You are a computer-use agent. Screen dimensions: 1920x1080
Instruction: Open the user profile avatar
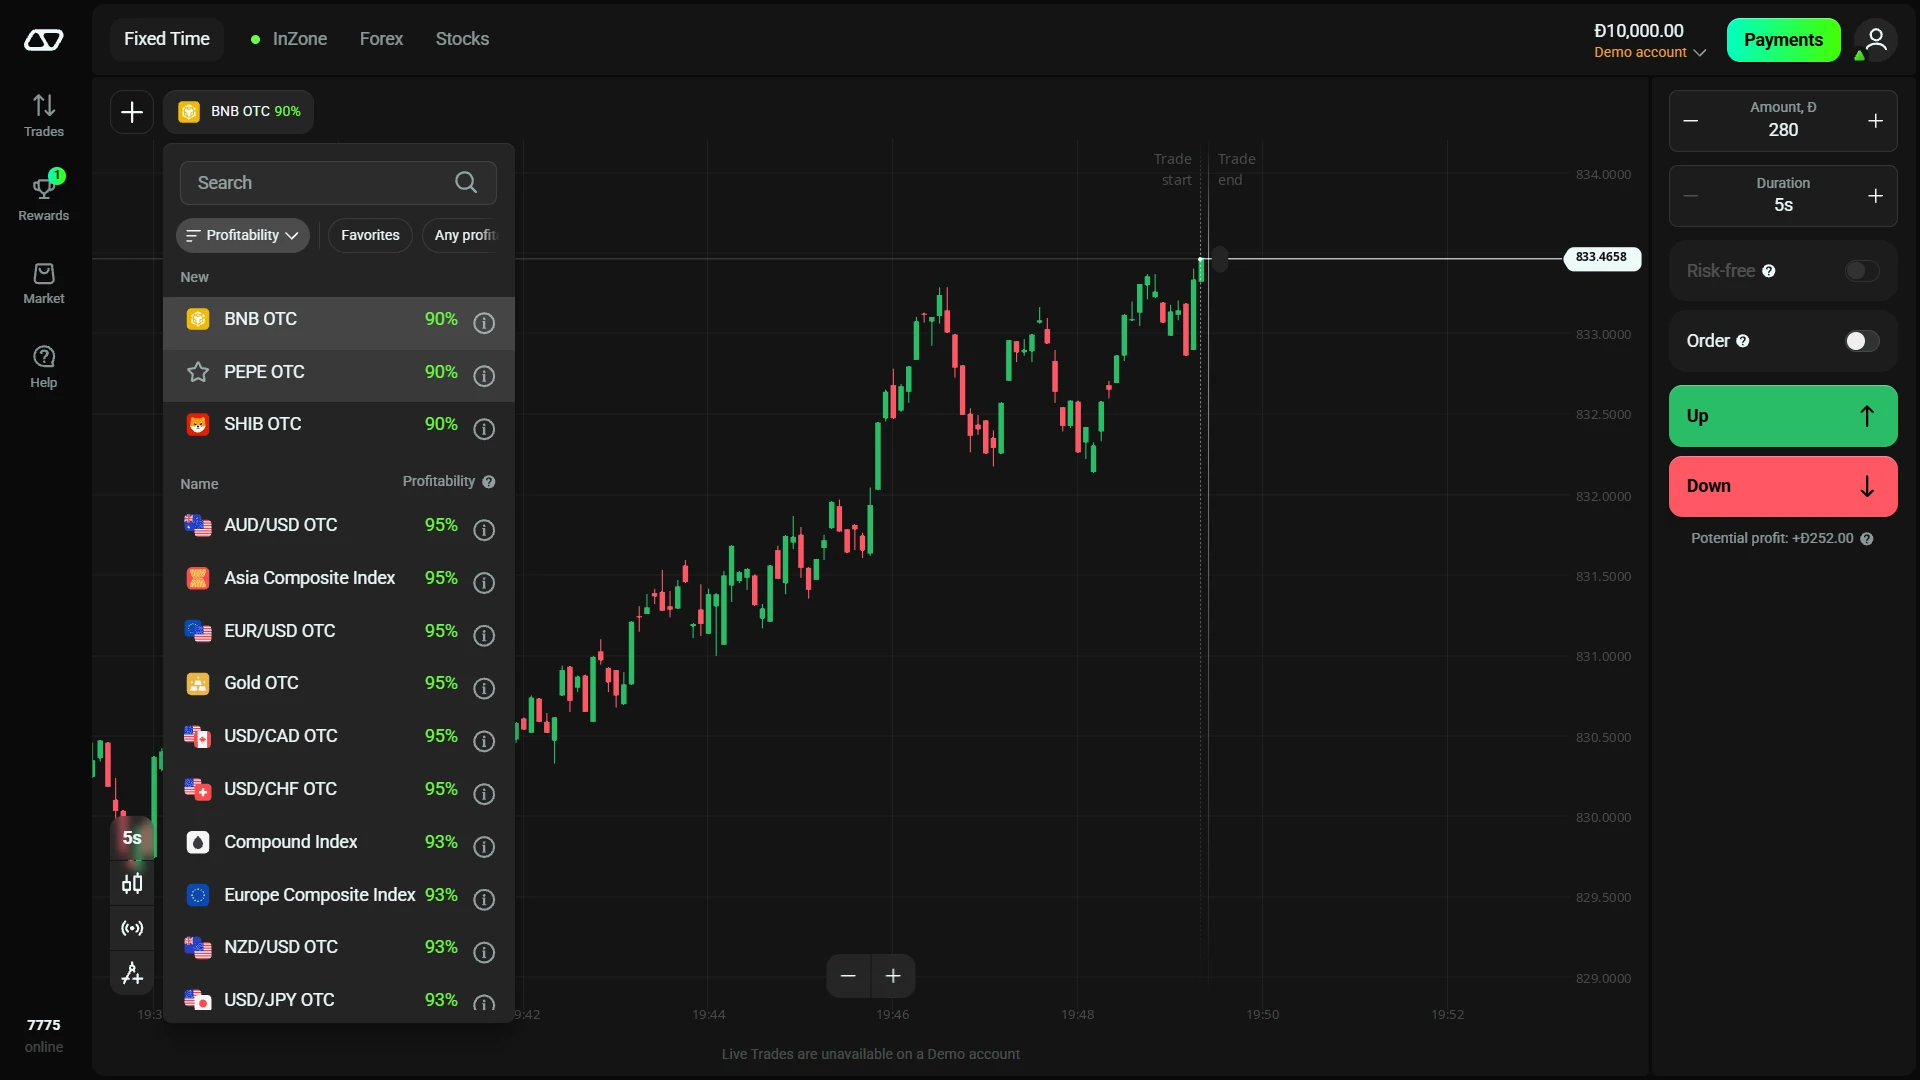(1876, 40)
